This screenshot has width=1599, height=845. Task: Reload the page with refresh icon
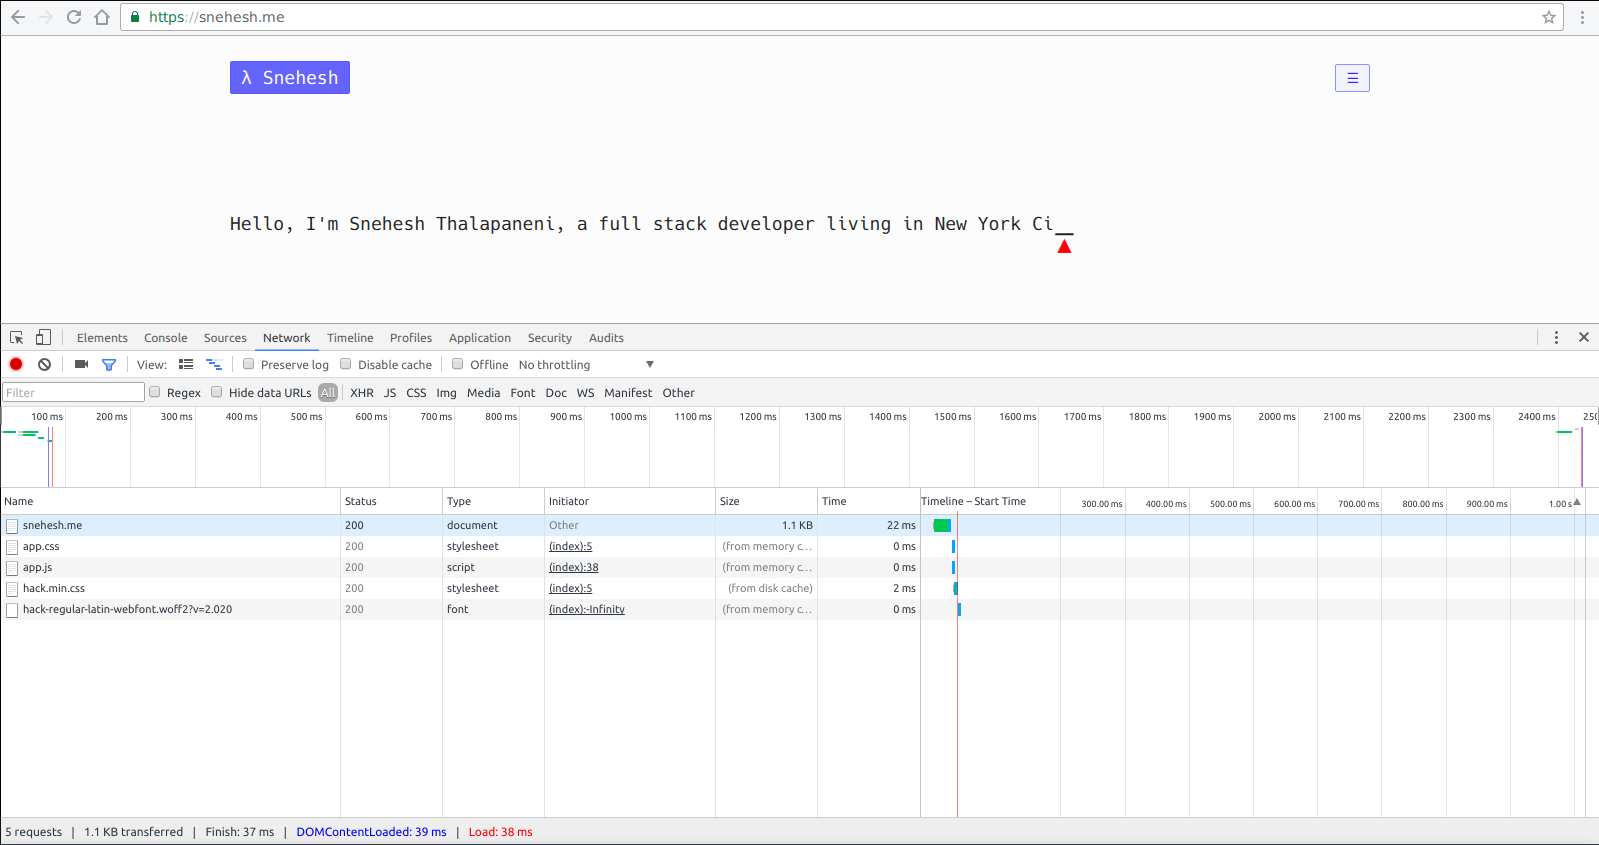pos(74,17)
